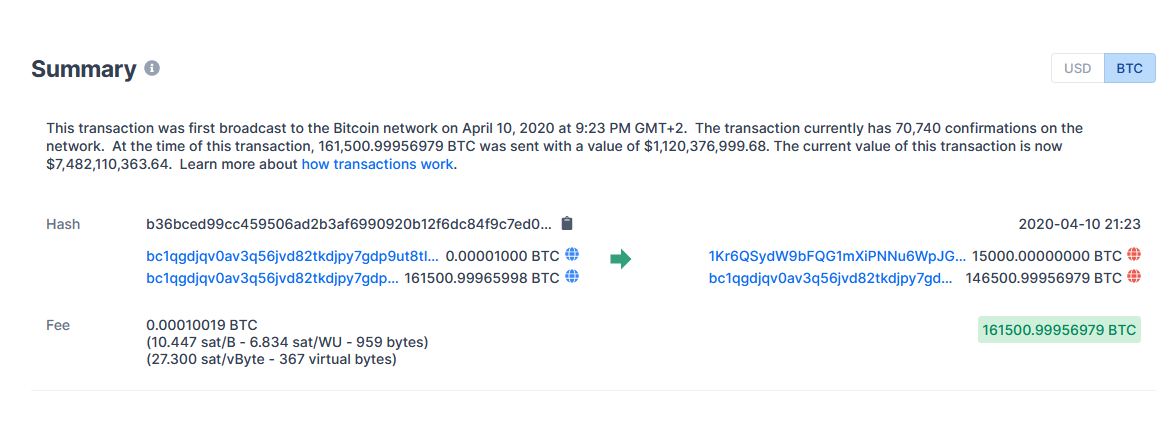Click the Hash row label

tap(63, 224)
